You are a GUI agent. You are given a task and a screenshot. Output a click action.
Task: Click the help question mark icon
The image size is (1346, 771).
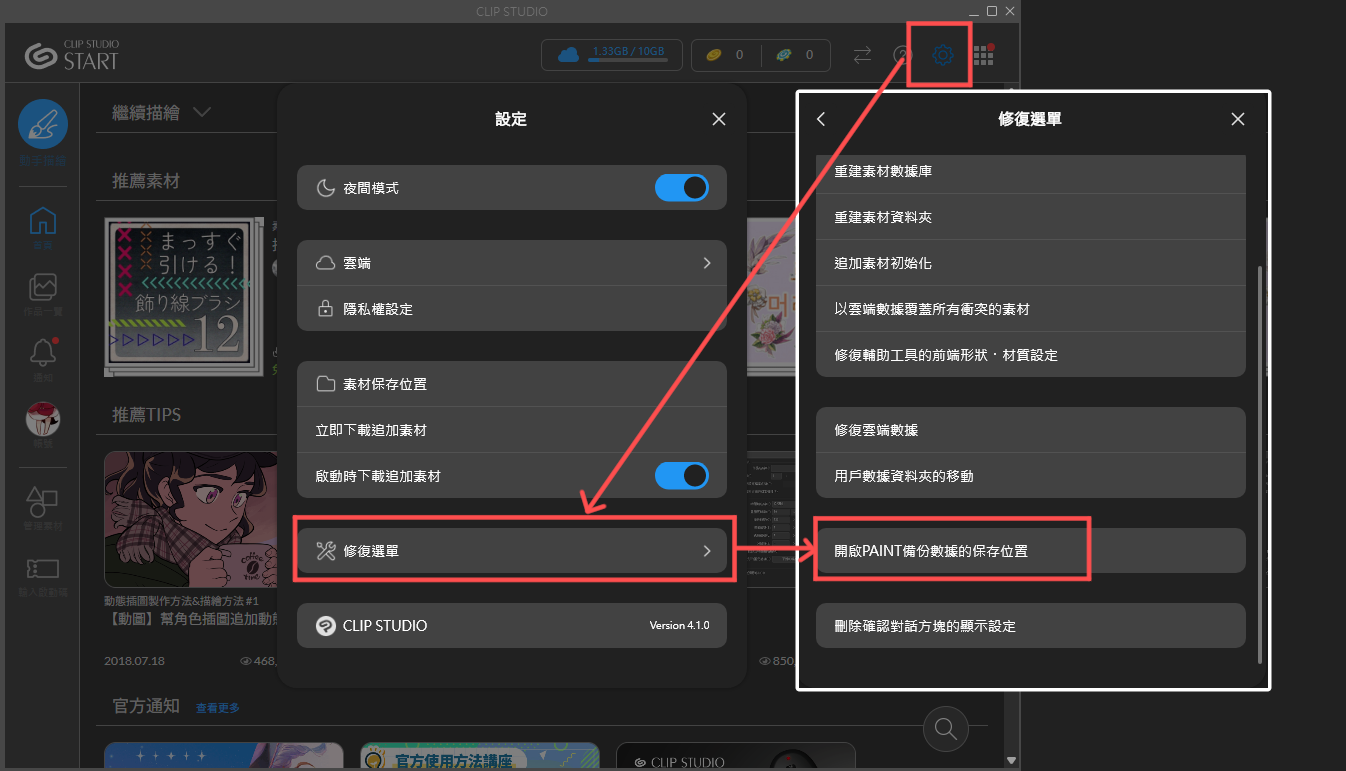(x=902, y=55)
